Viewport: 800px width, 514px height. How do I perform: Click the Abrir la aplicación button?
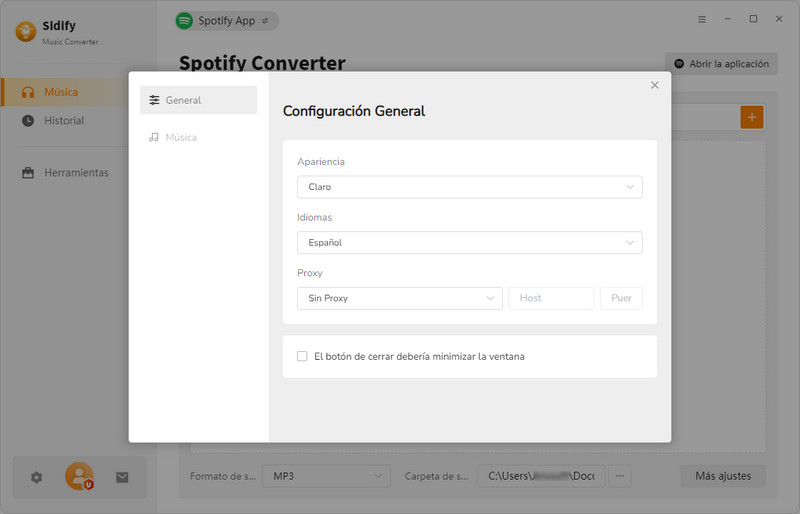721,64
